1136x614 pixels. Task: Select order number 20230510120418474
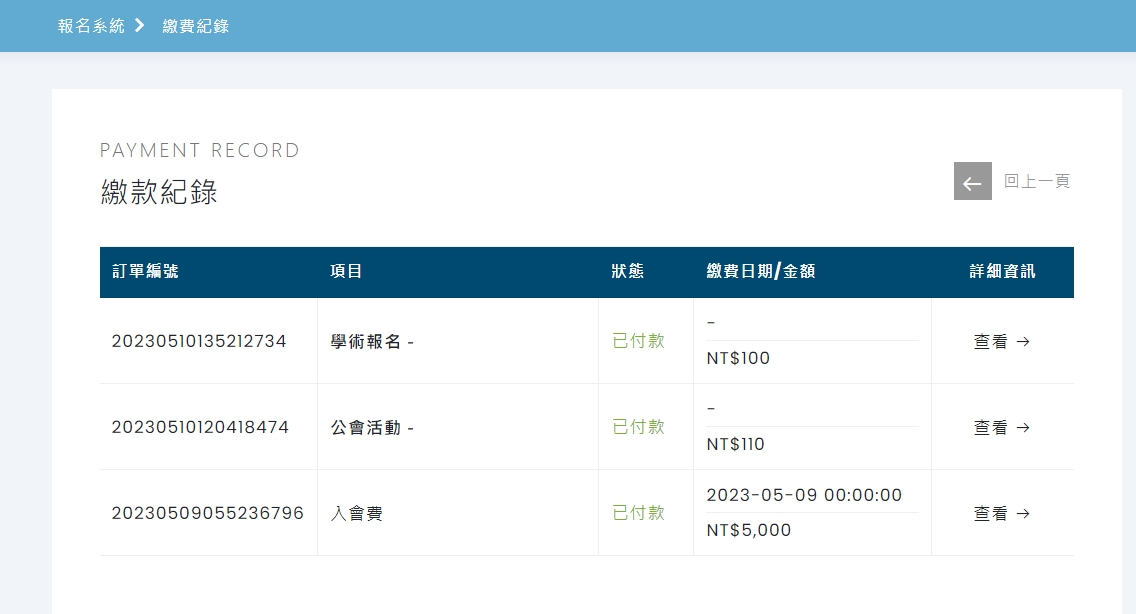coord(200,428)
